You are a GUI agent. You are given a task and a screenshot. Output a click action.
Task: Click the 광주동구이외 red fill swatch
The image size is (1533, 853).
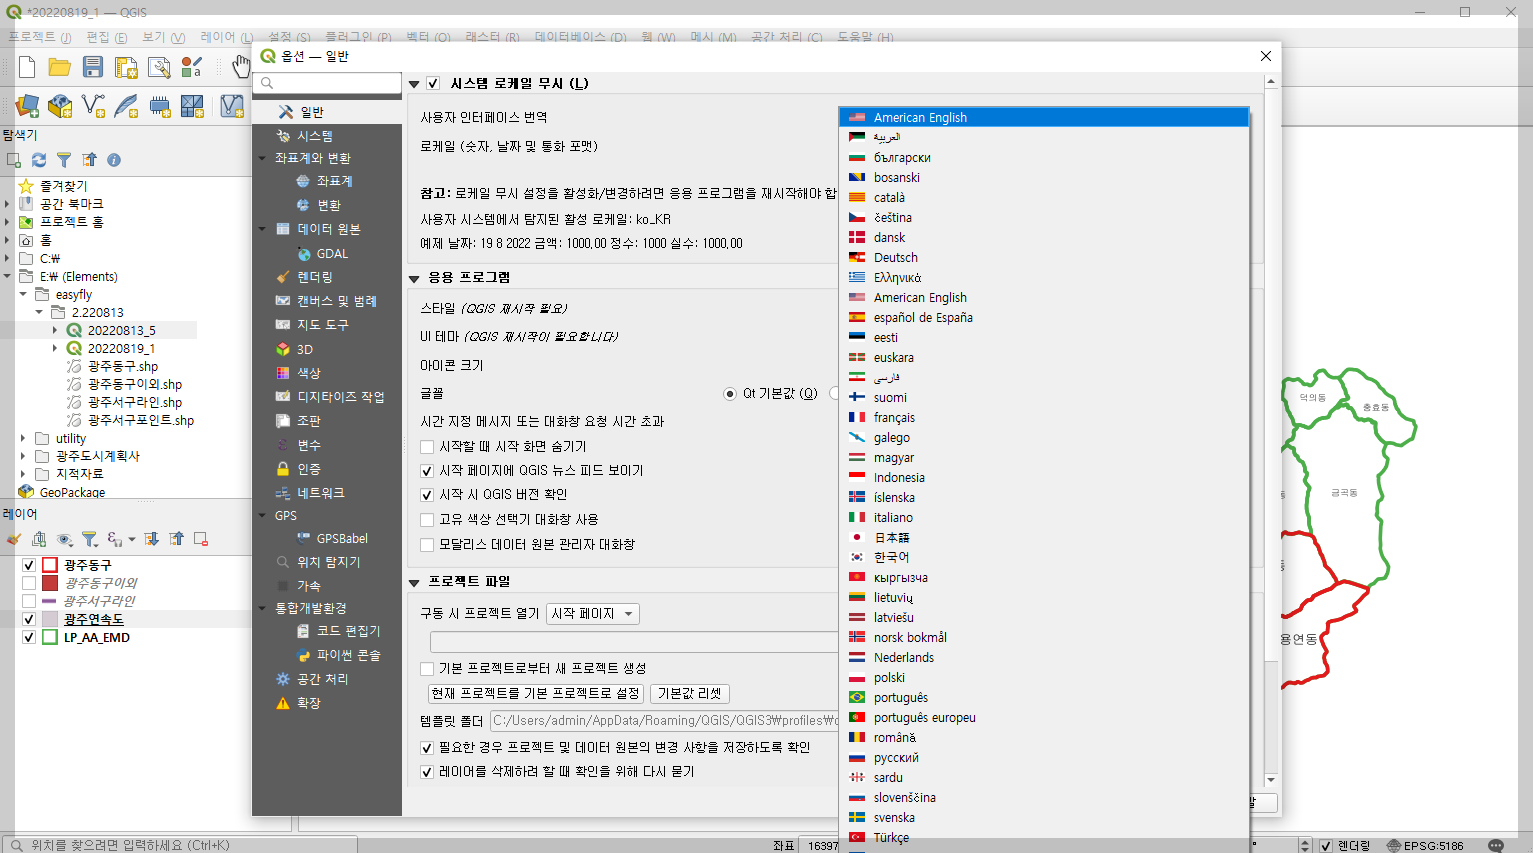click(50, 583)
